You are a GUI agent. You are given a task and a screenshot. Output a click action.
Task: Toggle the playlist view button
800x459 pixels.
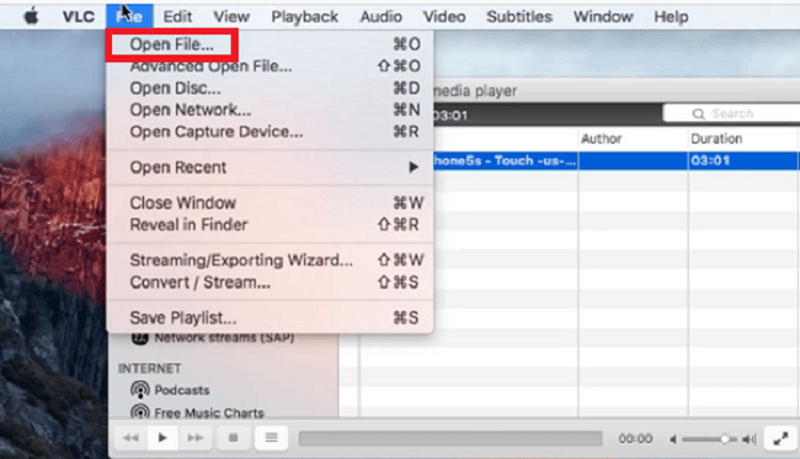(271, 438)
